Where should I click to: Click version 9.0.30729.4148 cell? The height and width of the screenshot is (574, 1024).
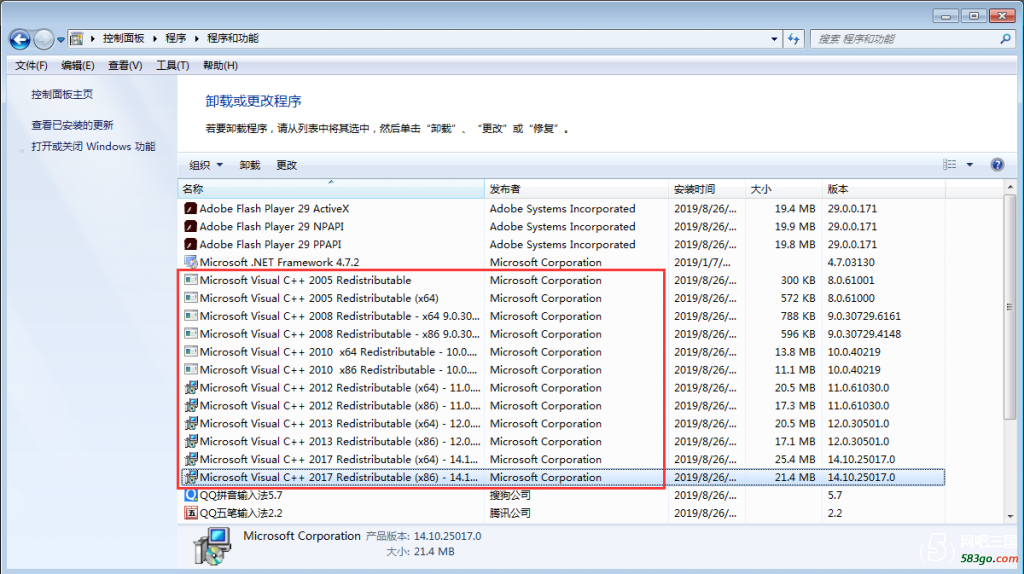pos(864,334)
